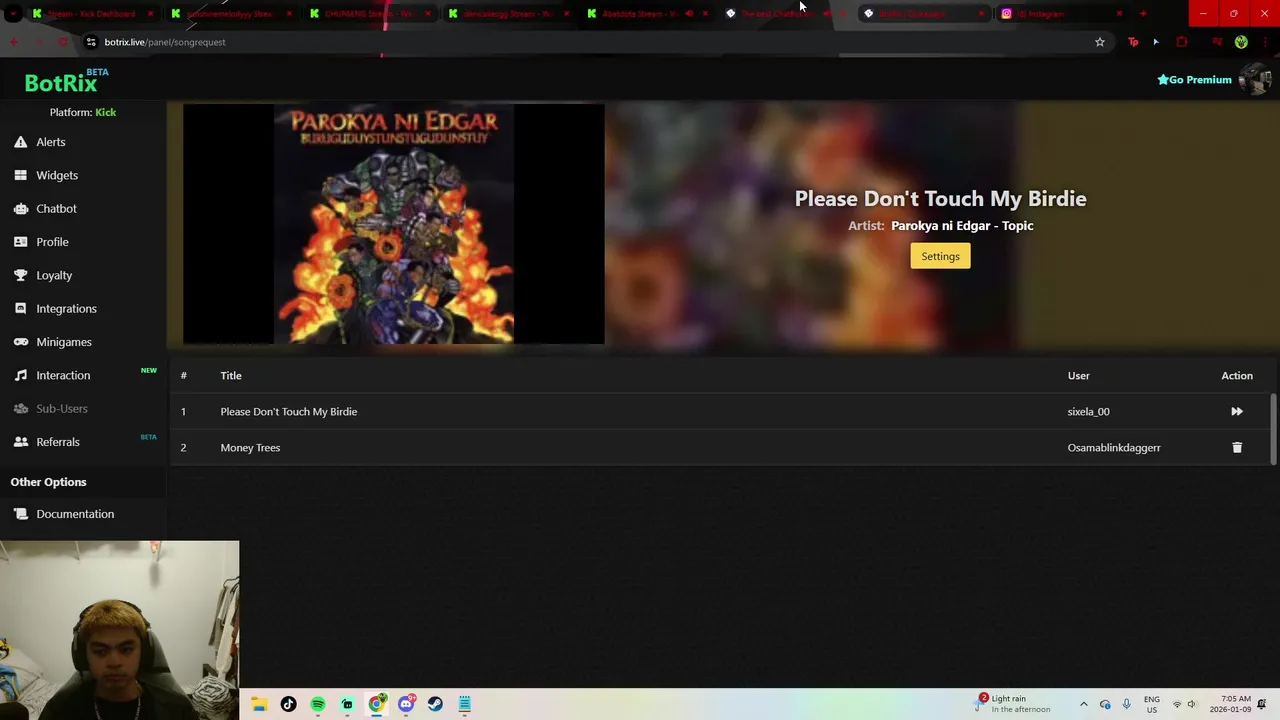Image resolution: width=1280 pixels, height=720 pixels.
Task: Switch to Kick Dashboard browser tab
Action: click(x=90, y=14)
